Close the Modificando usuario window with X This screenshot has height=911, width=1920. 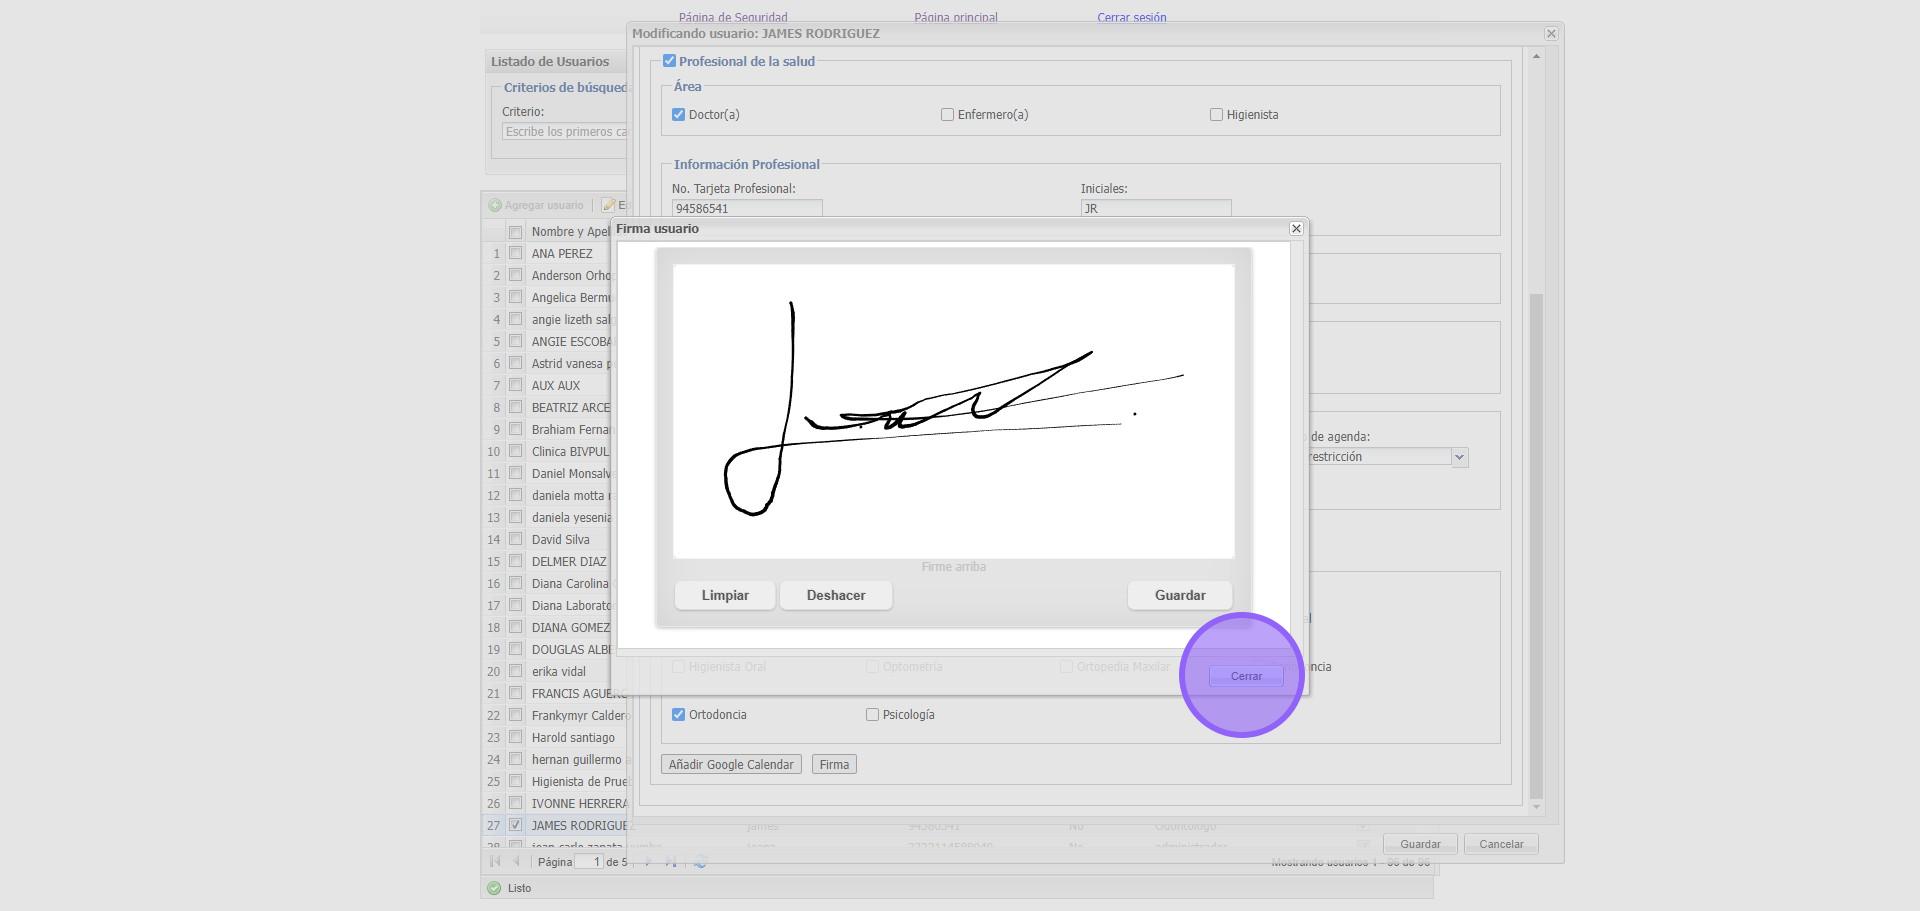pyautogui.click(x=1551, y=34)
